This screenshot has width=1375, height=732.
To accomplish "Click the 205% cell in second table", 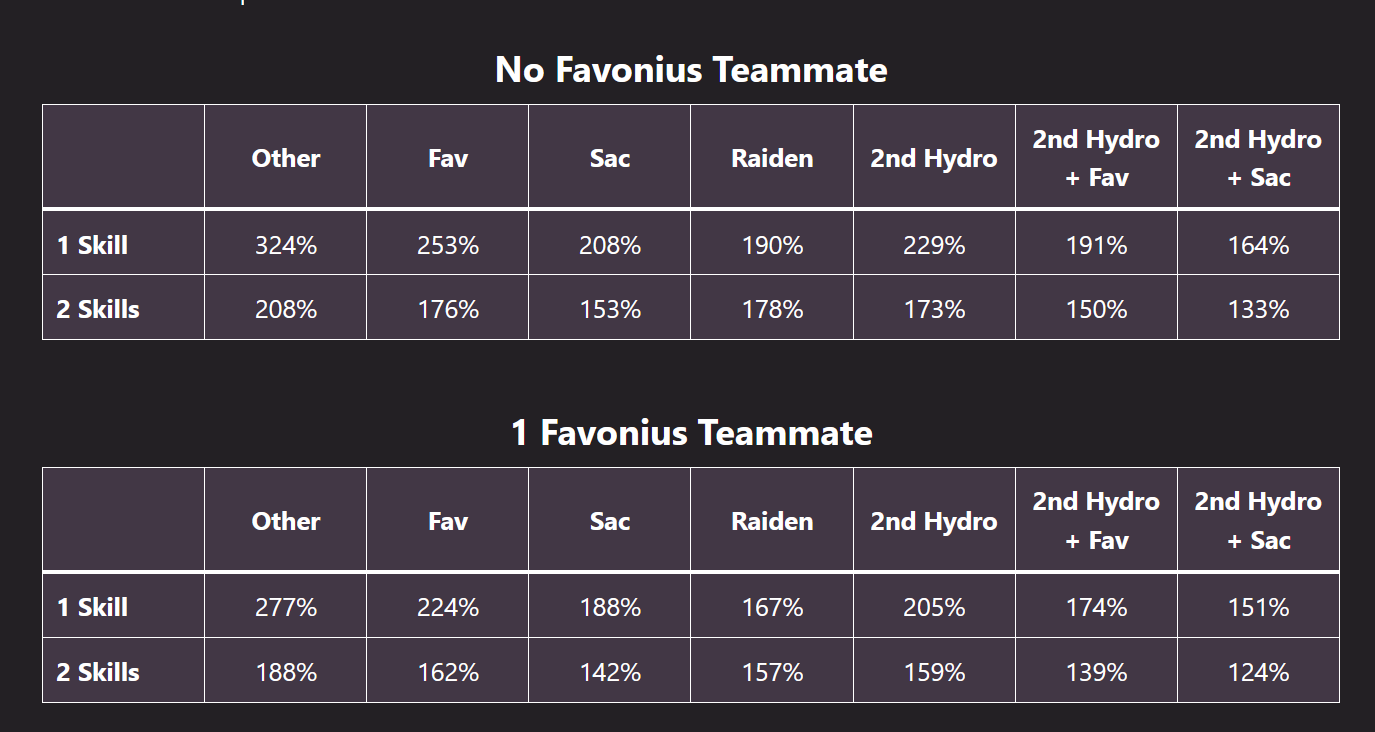I will click(x=934, y=608).
